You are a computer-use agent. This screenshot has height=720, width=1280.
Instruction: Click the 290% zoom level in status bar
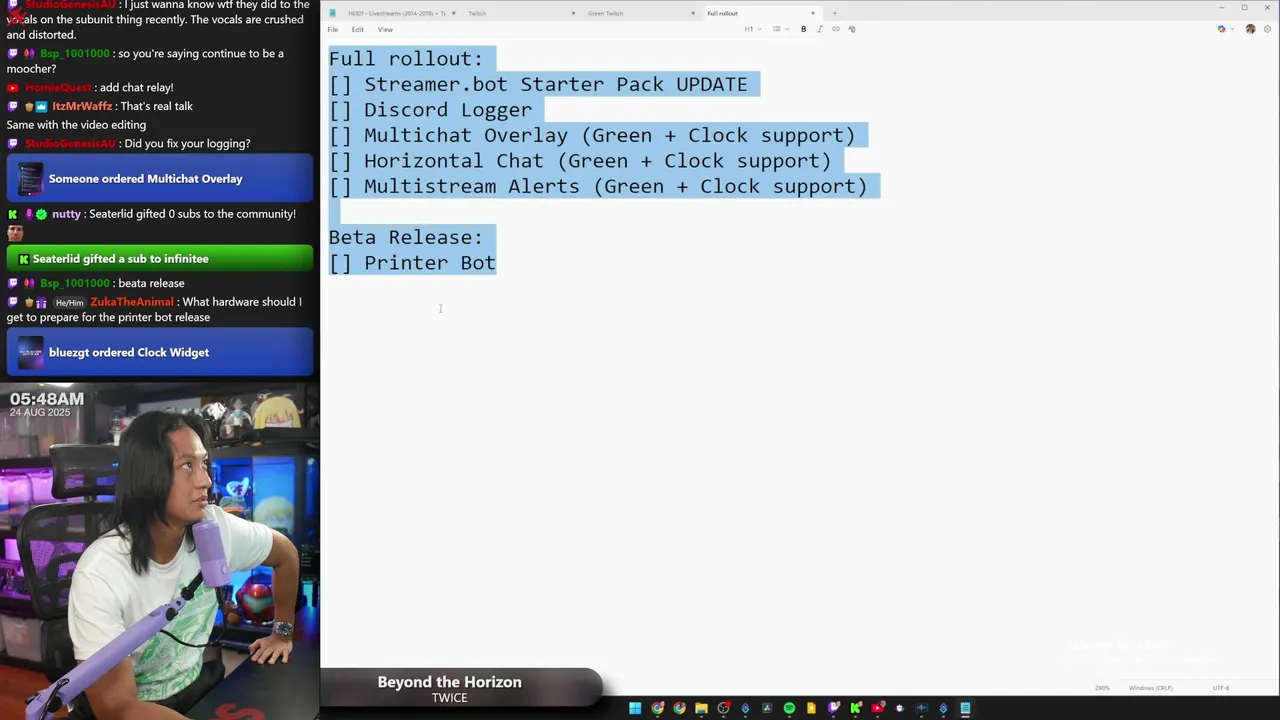coord(1103,688)
